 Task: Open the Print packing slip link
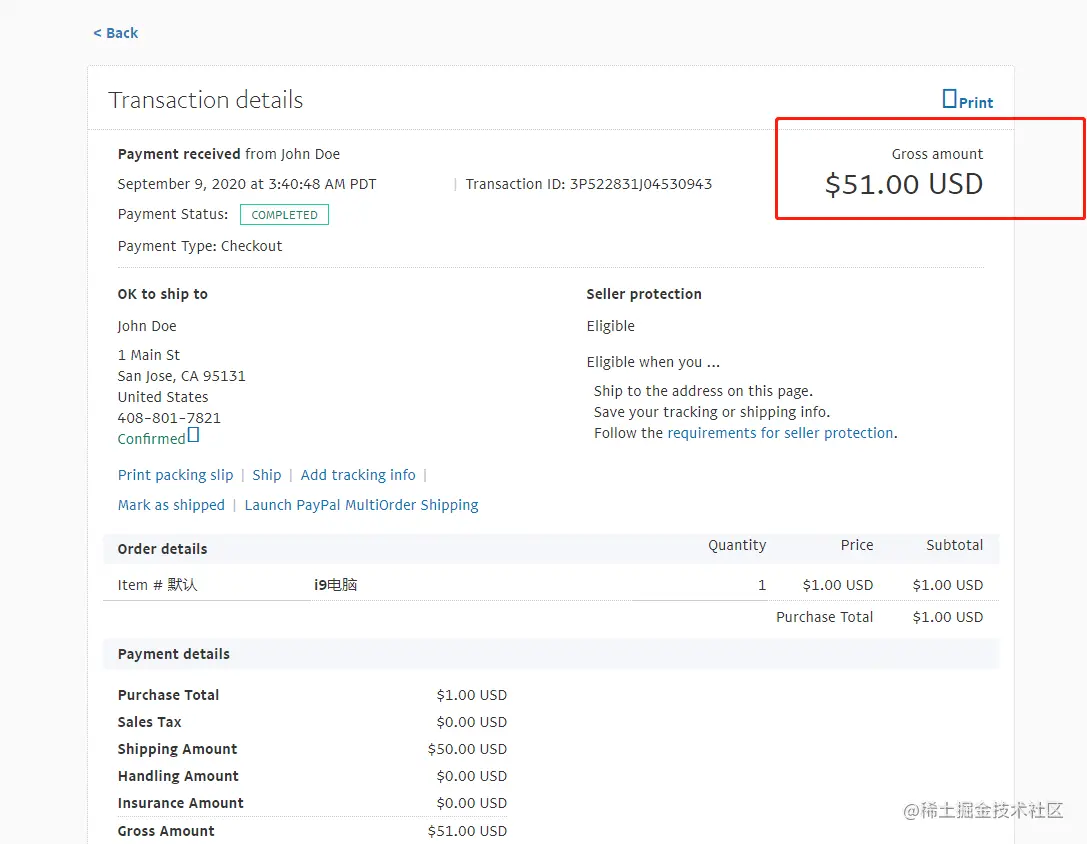pyautogui.click(x=175, y=475)
